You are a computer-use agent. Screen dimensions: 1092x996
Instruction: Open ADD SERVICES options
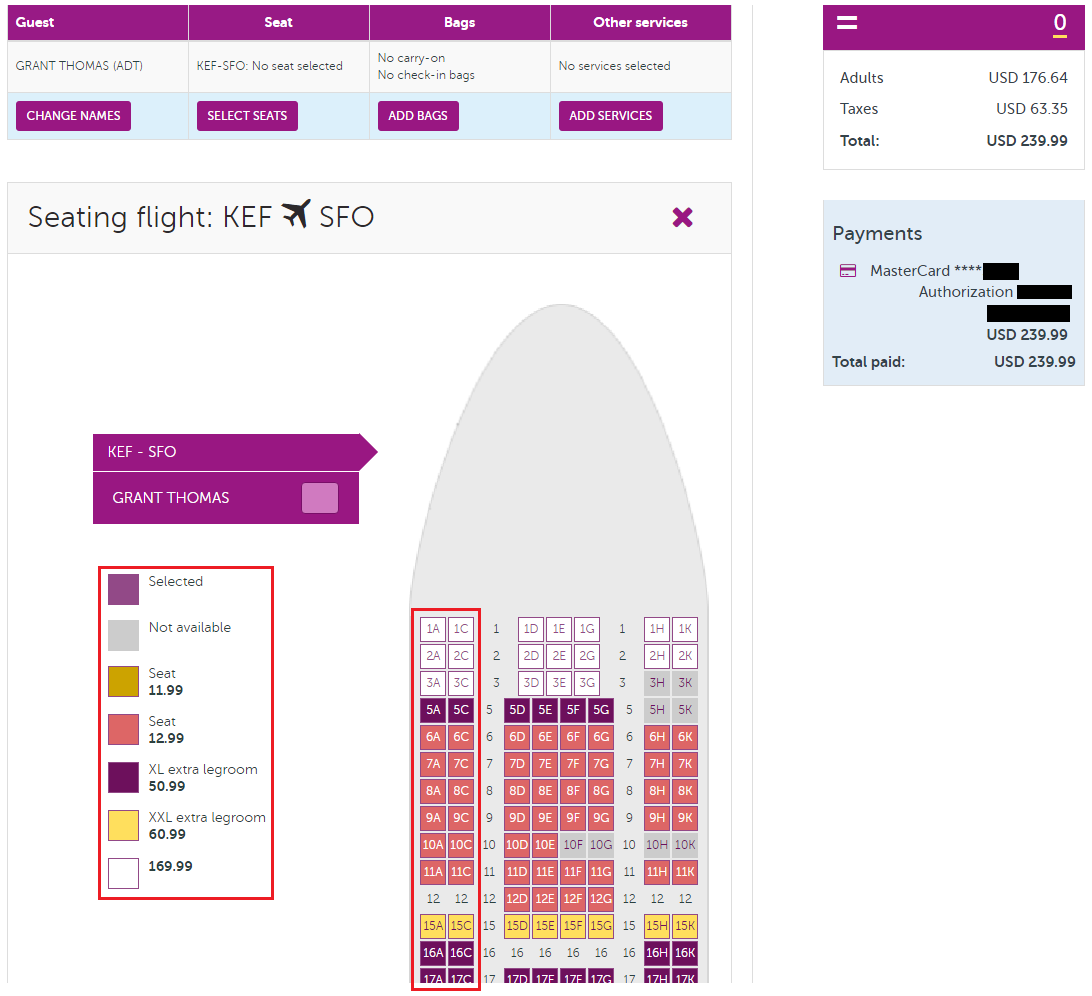click(610, 116)
